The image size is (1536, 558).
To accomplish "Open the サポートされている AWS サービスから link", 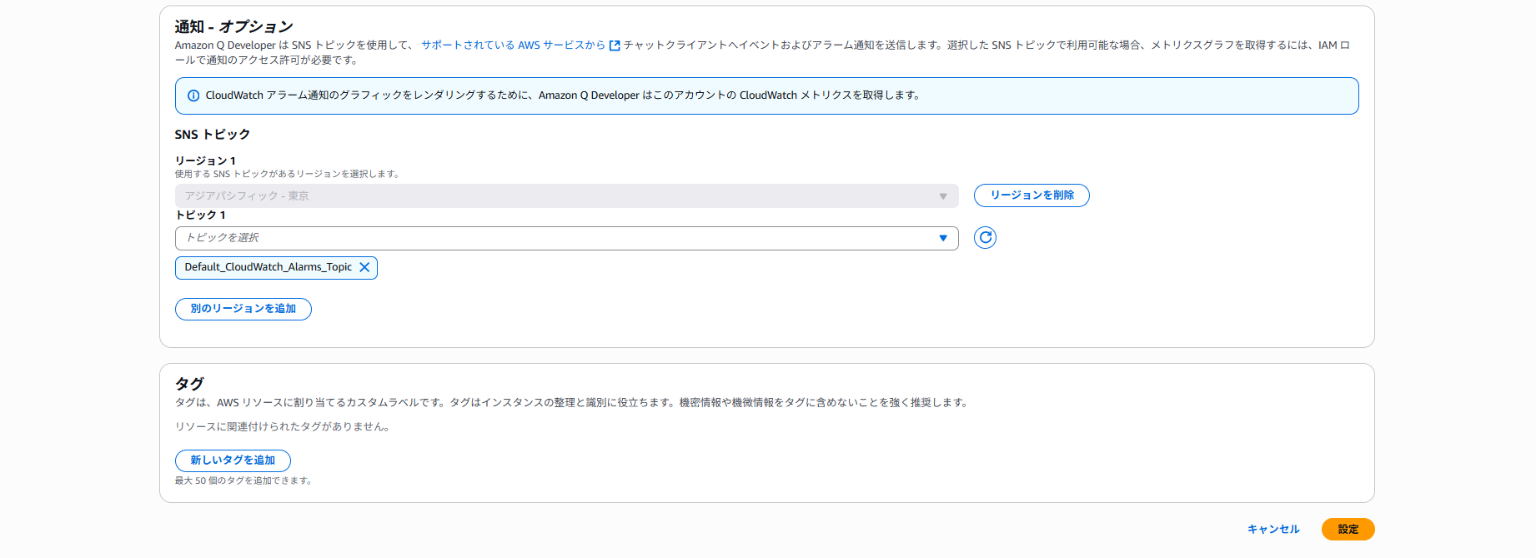I will point(512,45).
